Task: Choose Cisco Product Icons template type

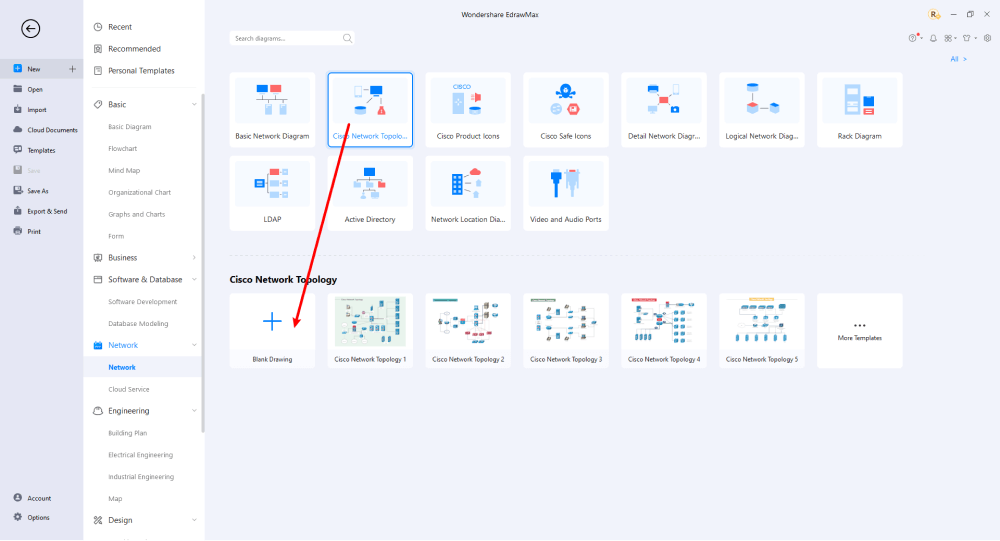Action: coord(468,110)
